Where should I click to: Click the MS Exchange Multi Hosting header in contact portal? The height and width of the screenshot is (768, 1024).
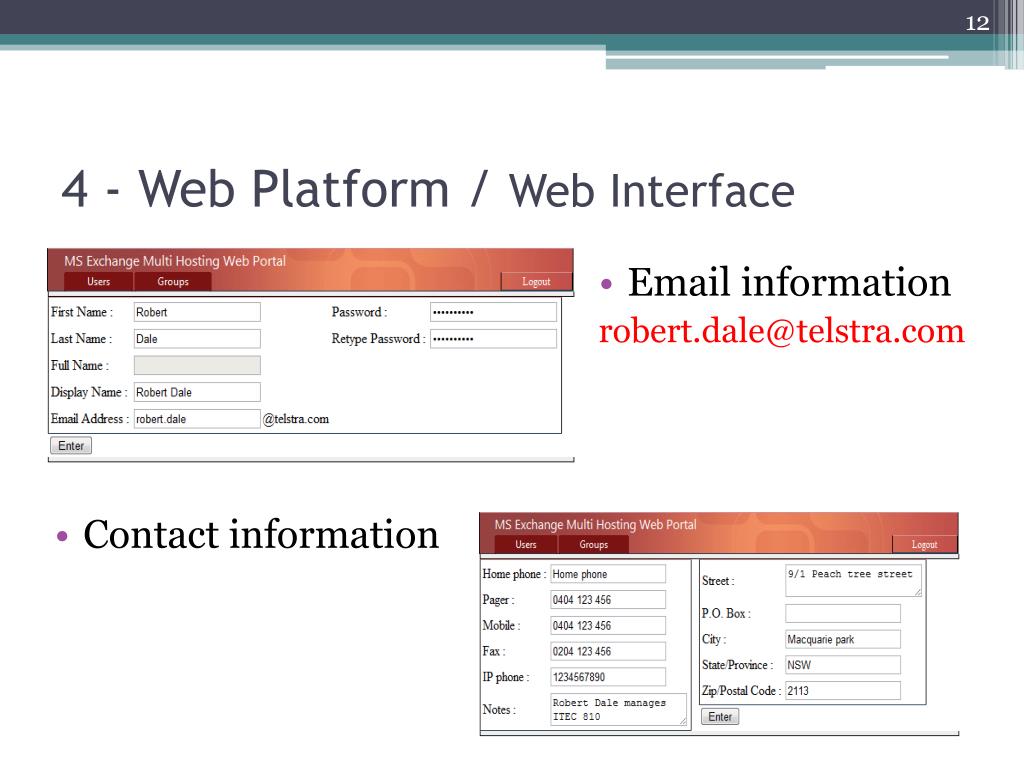[595, 524]
